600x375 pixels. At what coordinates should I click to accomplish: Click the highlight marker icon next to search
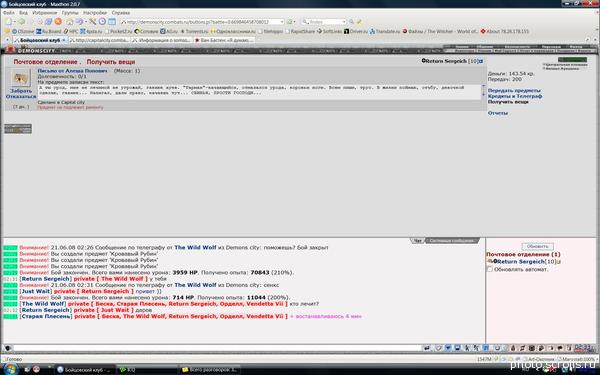(x=359, y=22)
